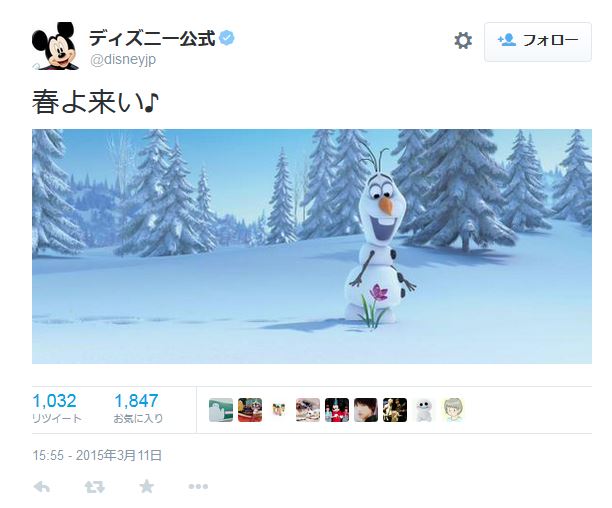The height and width of the screenshot is (508, 612).
Task: Open the dark-haired person avatar
Action: coord(366,410)
